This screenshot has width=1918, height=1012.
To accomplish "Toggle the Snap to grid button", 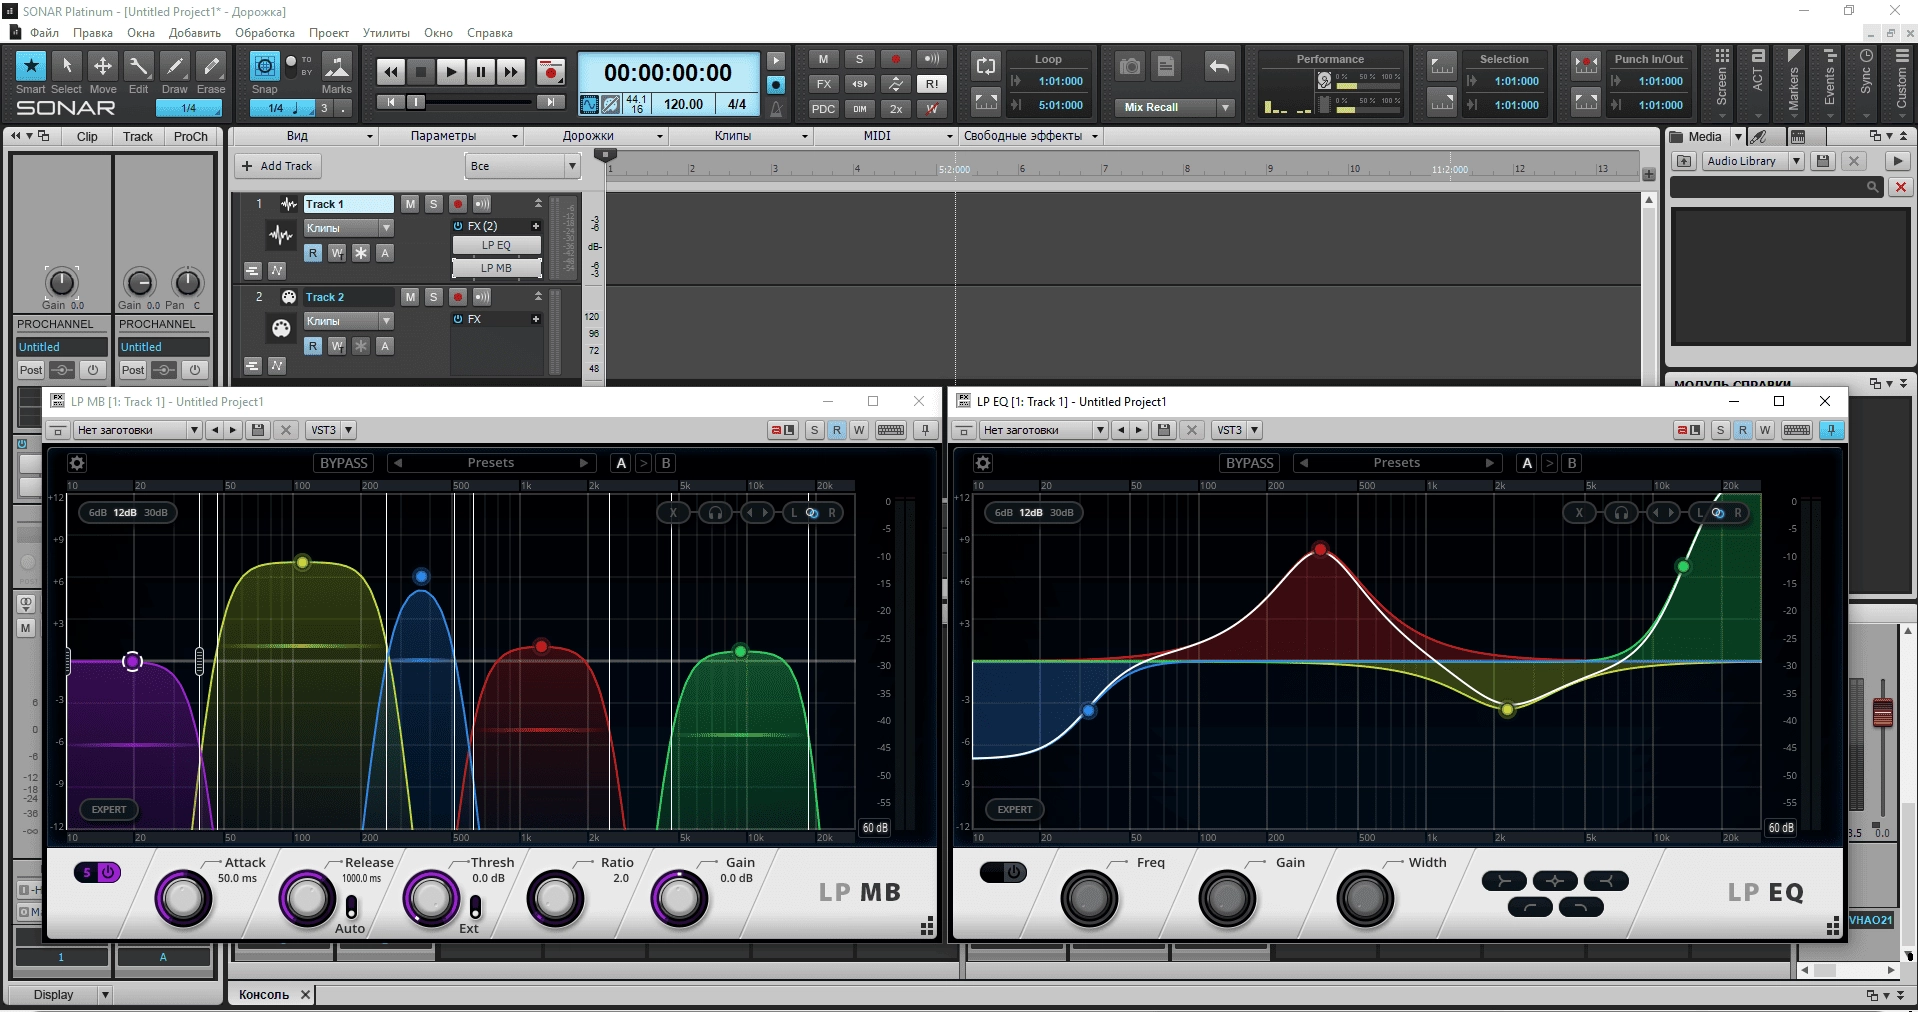I will (x=264, y=66).
